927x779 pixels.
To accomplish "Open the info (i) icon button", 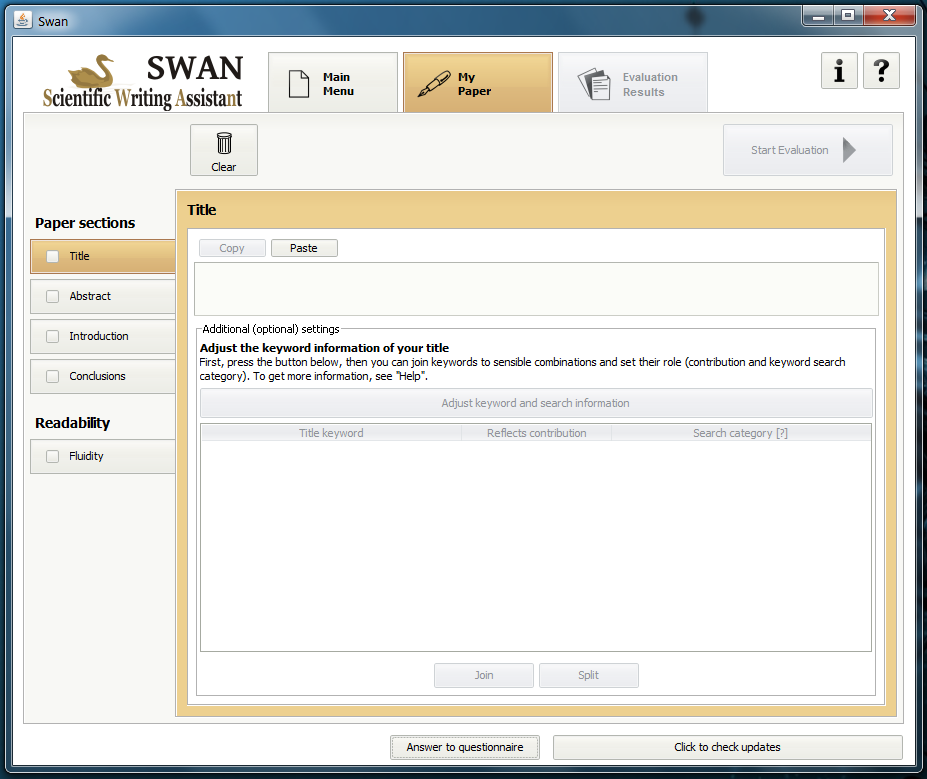I will click(x=839, y=71).
